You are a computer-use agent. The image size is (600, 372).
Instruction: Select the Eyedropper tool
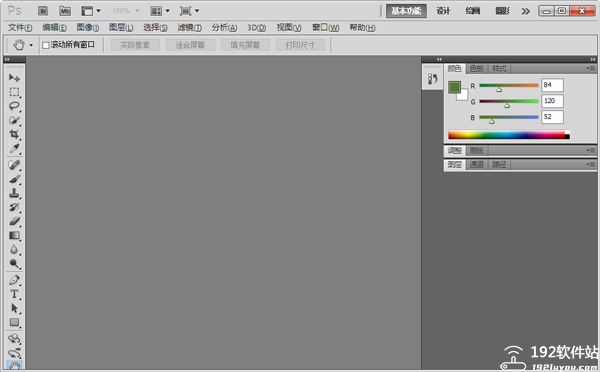14,148
